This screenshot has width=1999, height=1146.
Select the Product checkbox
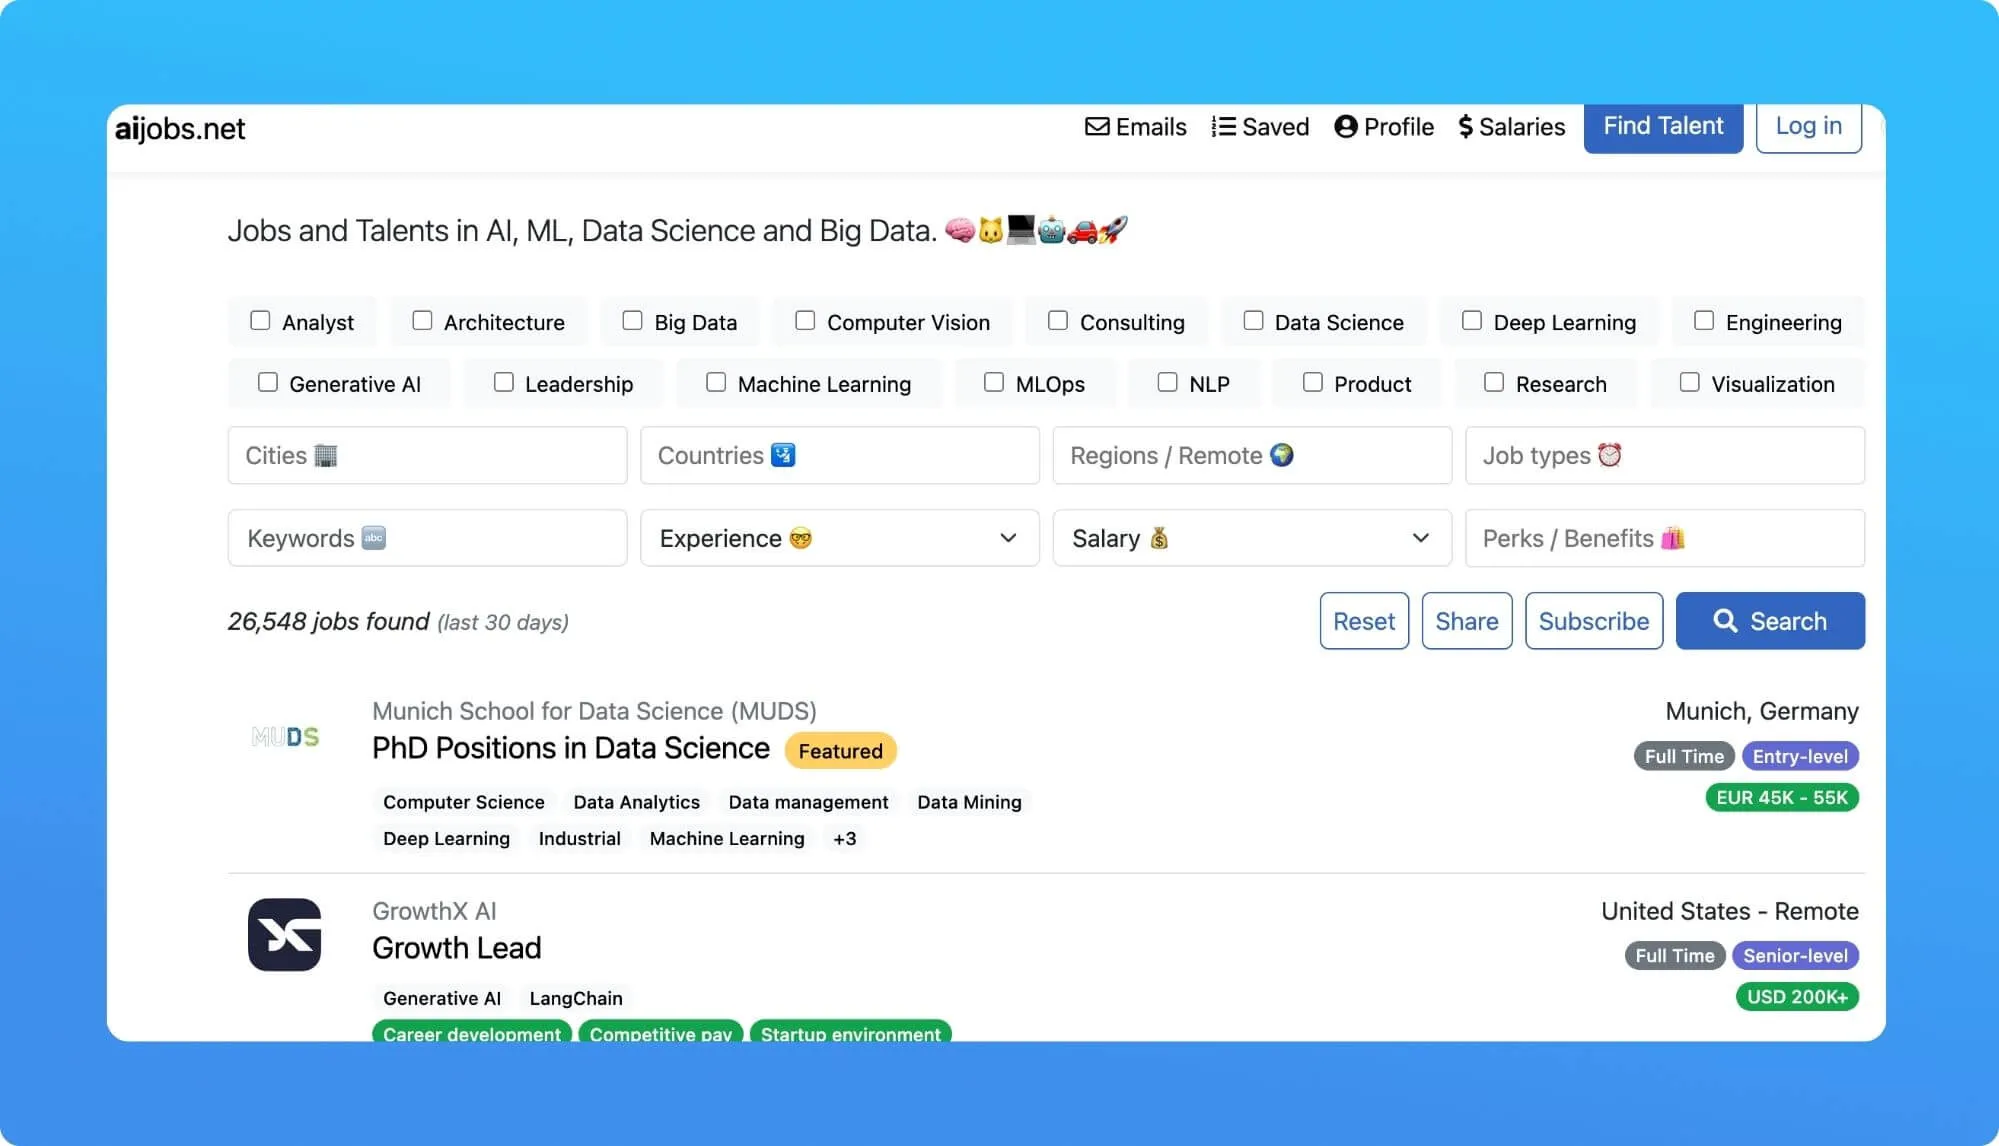(x=1313, y=382)
